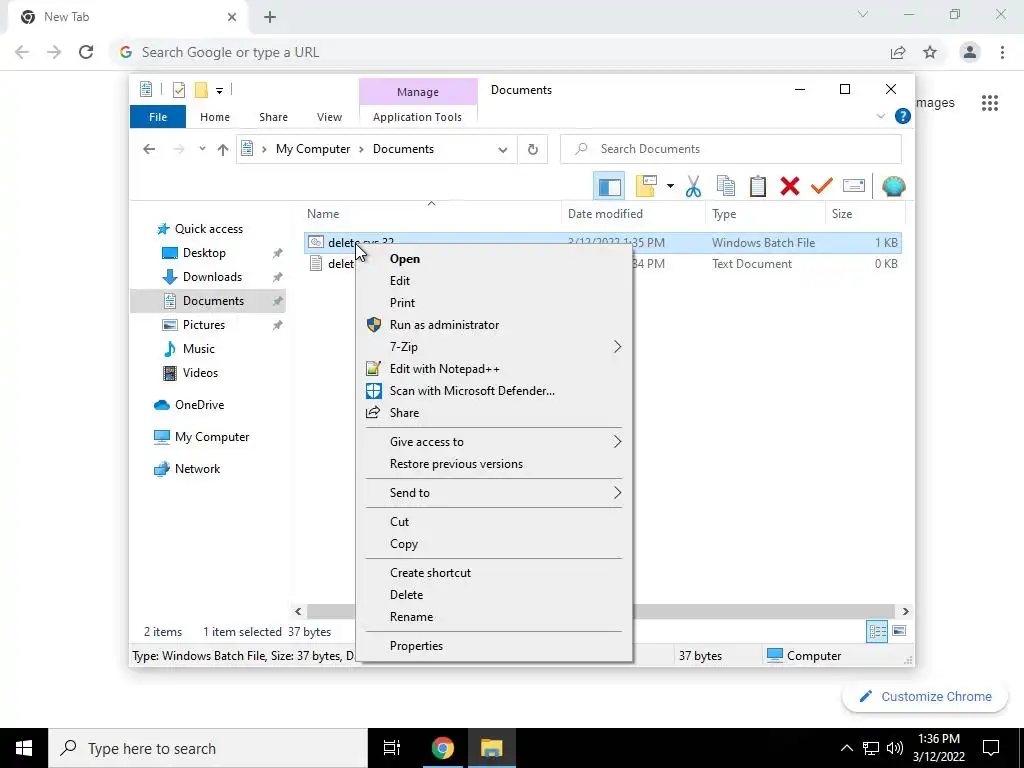Click the Paste clipboard icon in toolbar
The height and width of the screenshot is (768, 1024).
click(758, 187)
